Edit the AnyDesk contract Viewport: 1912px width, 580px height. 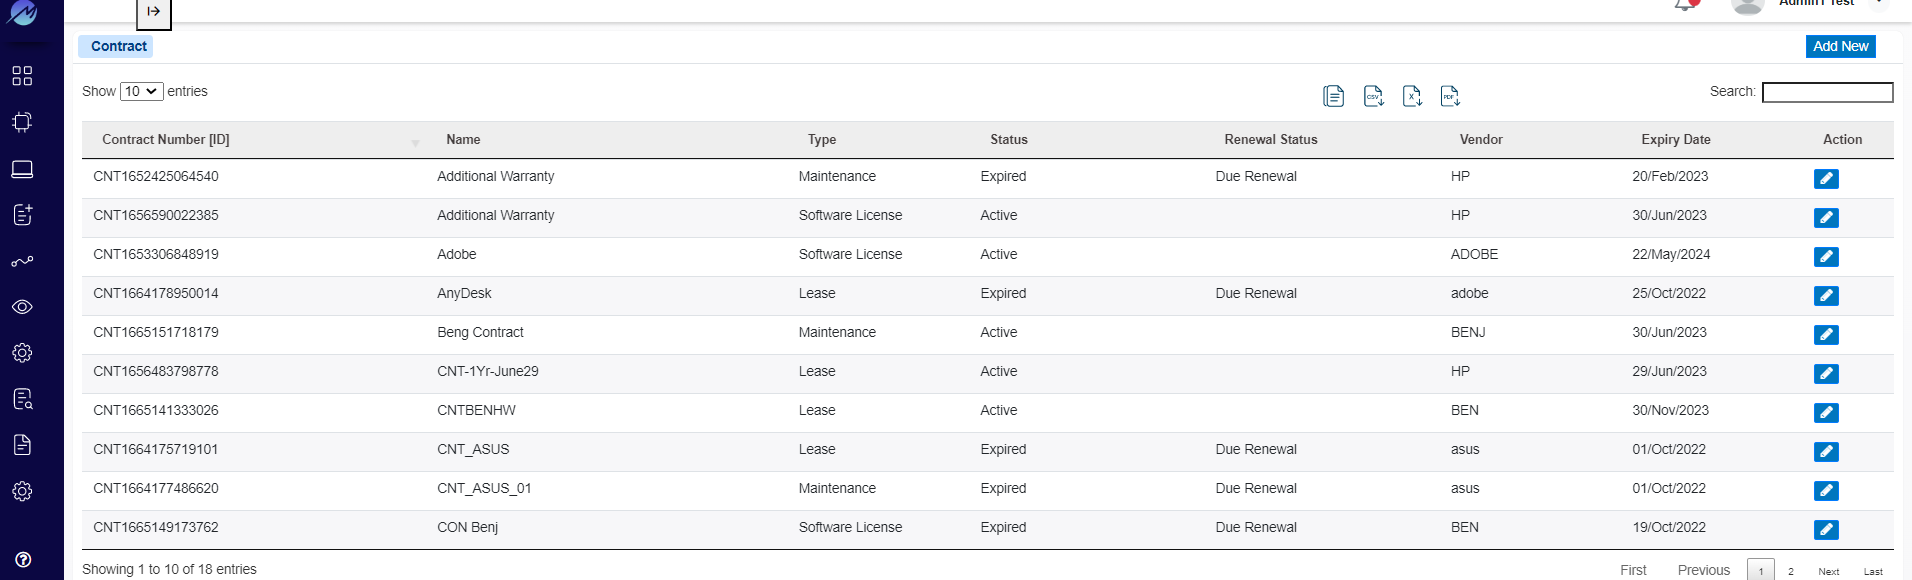(1826, 296)
